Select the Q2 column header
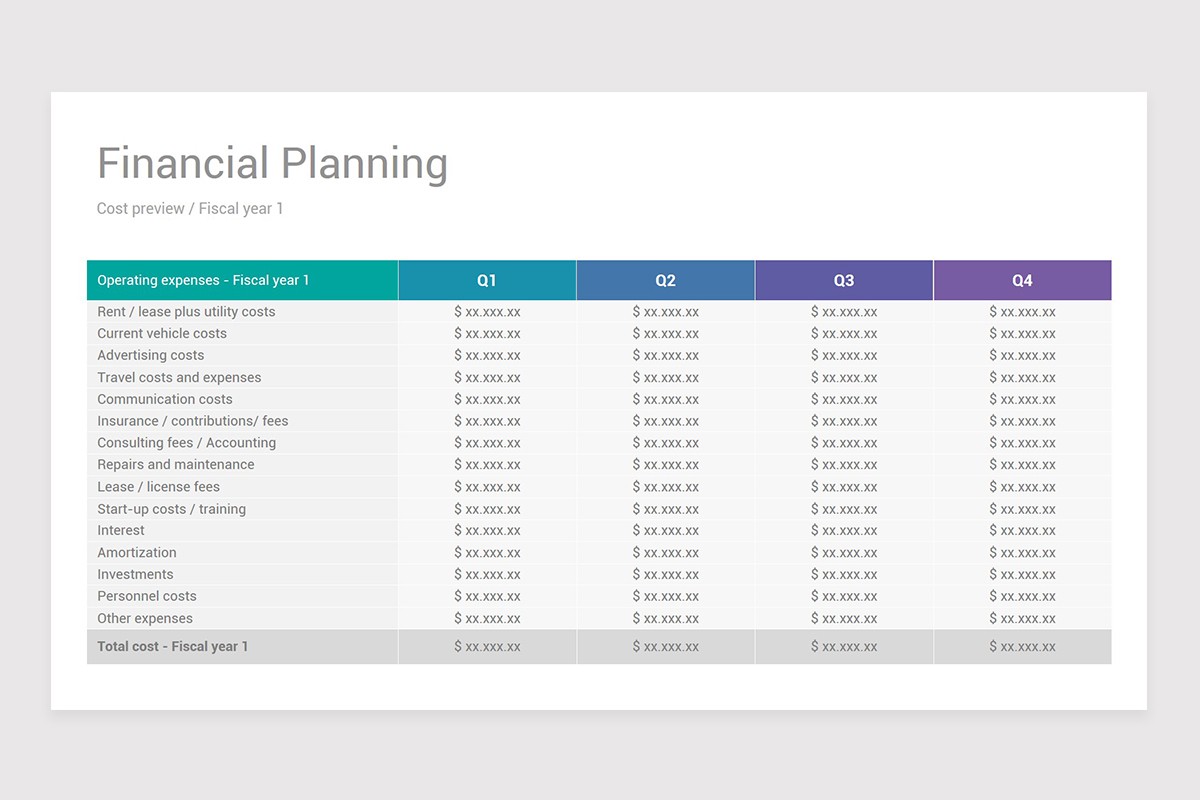 click(x=665, y=280)
